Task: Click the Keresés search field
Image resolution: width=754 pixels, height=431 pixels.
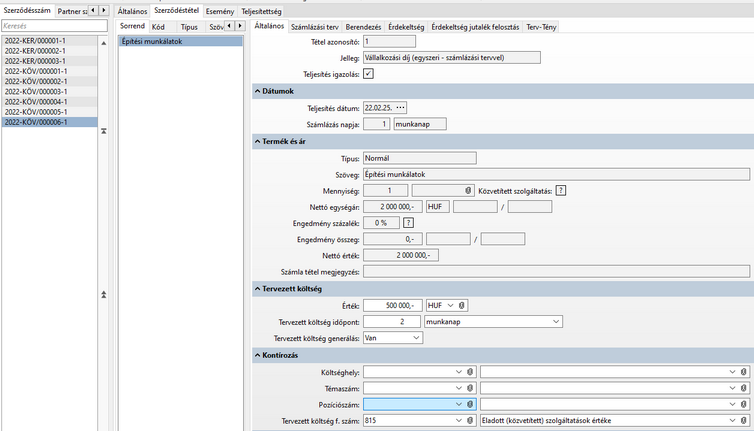Action: coord(50,26)
